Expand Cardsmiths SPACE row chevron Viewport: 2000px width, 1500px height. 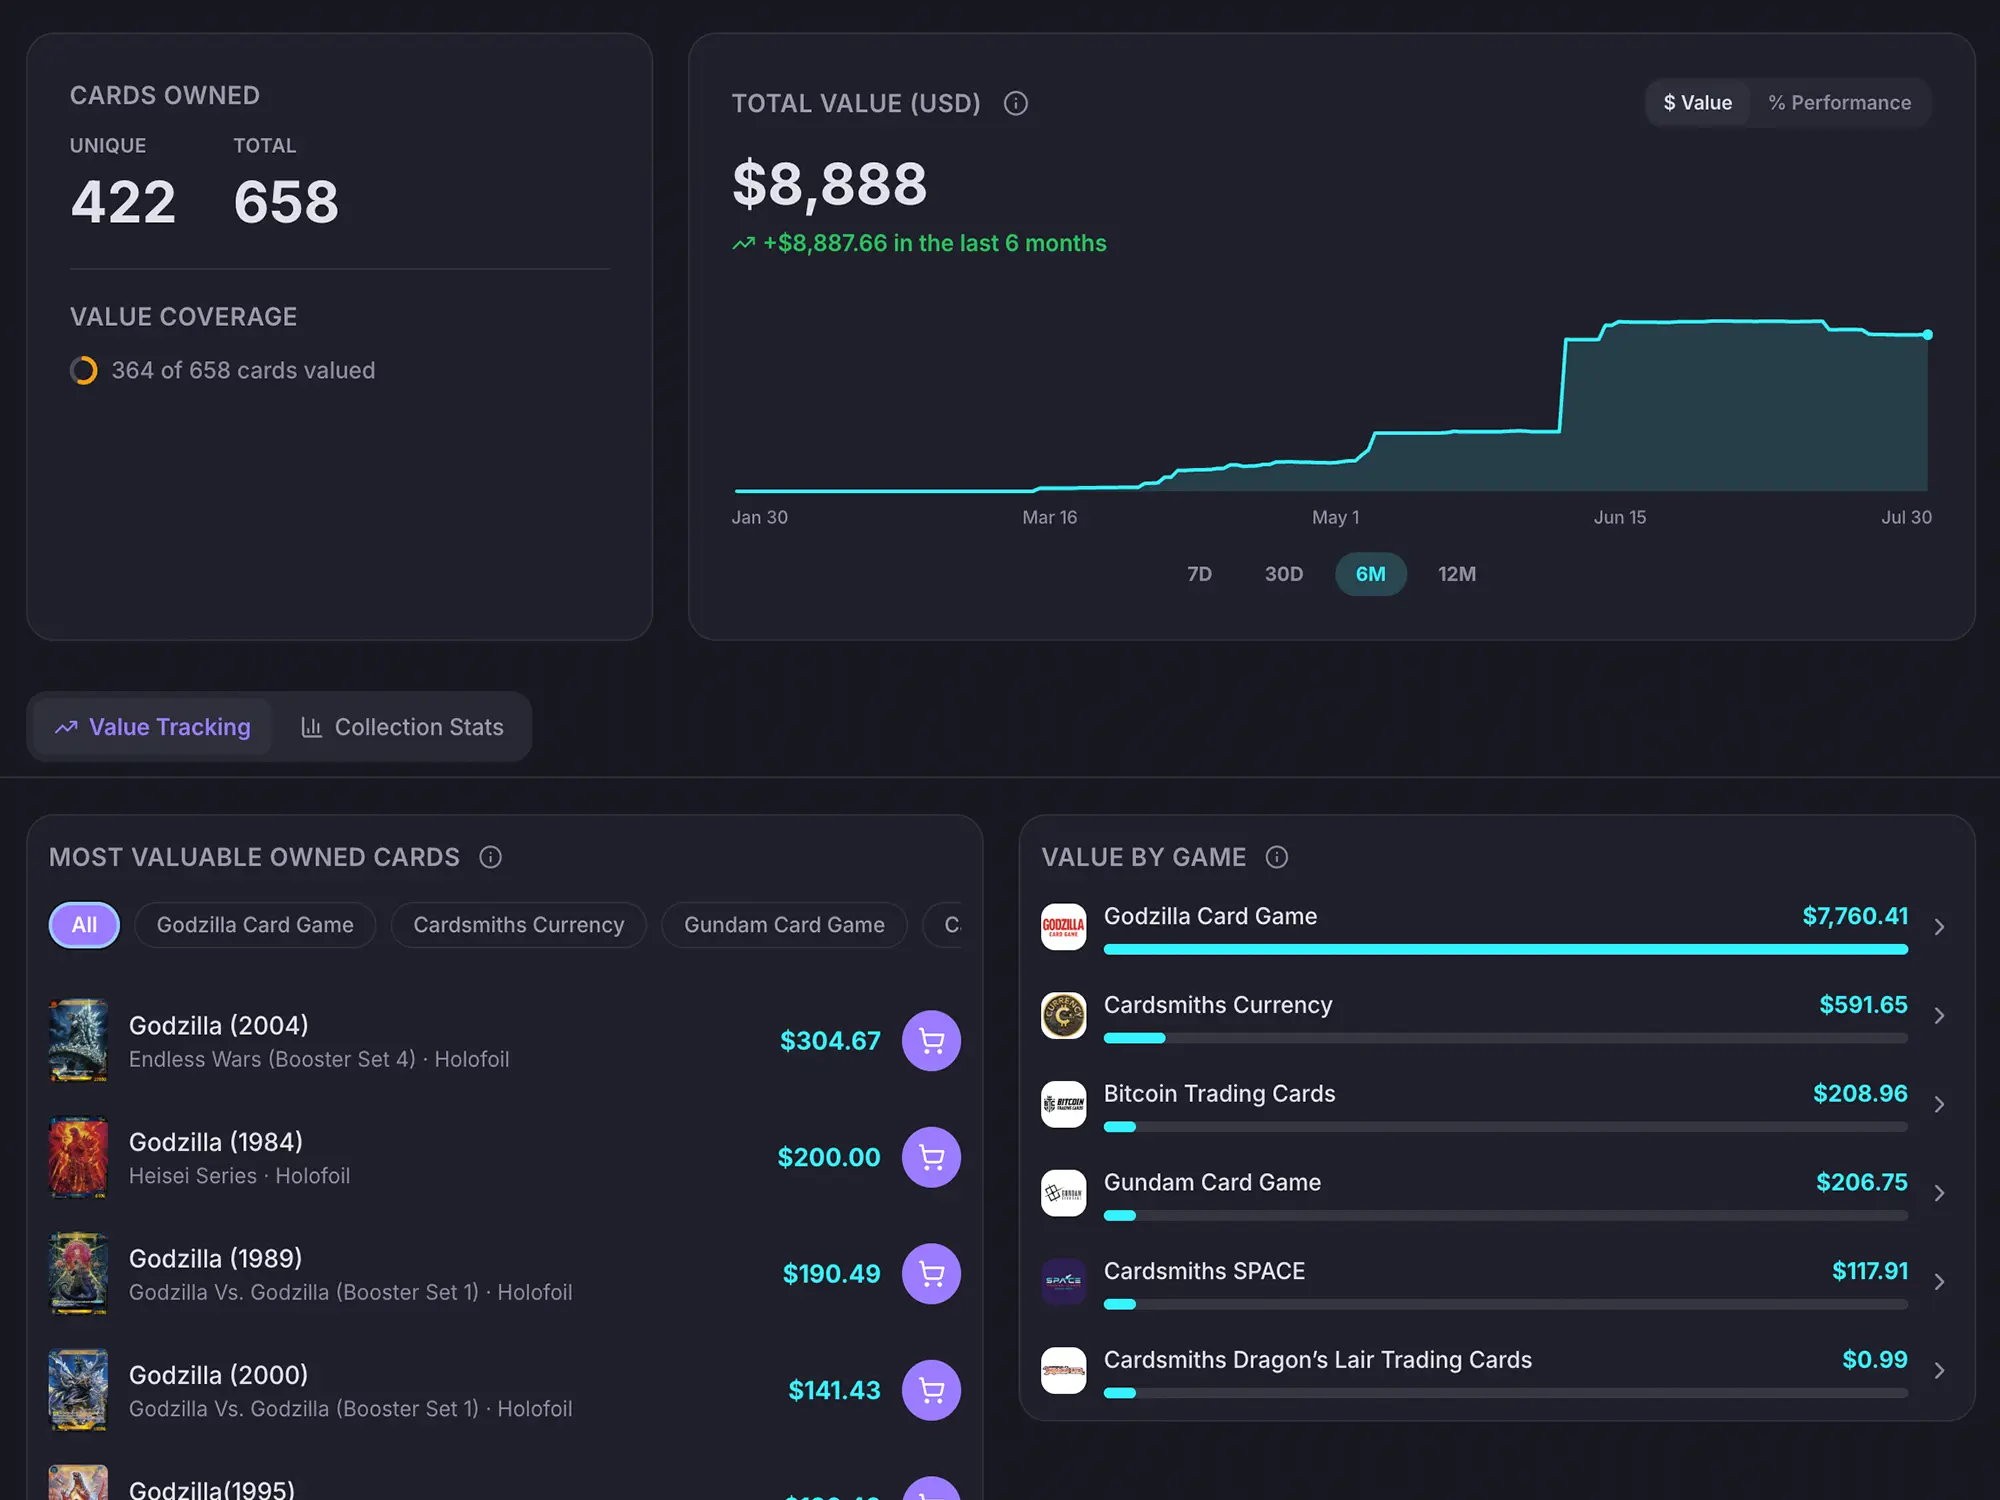click(1939, 1282)
